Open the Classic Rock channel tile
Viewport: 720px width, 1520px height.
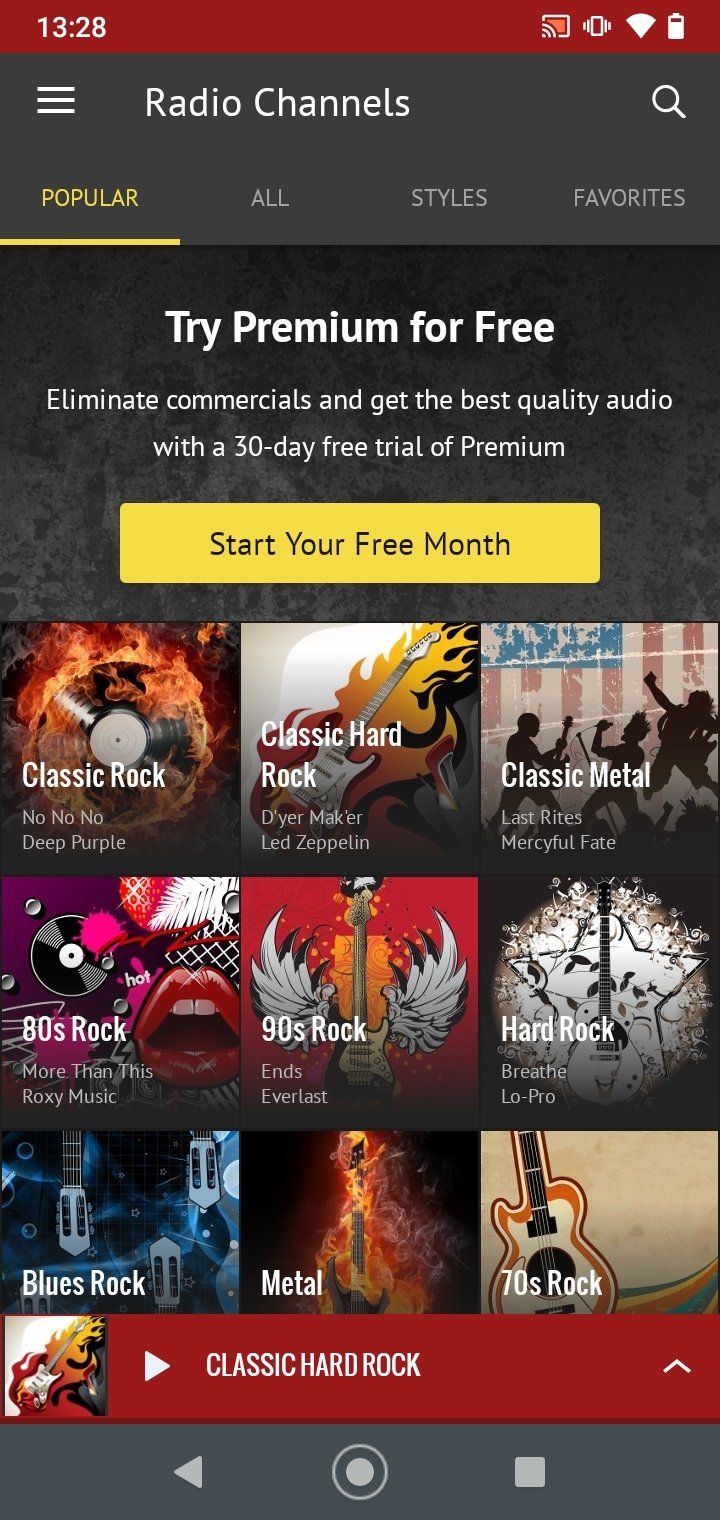(x=120, y=749)
